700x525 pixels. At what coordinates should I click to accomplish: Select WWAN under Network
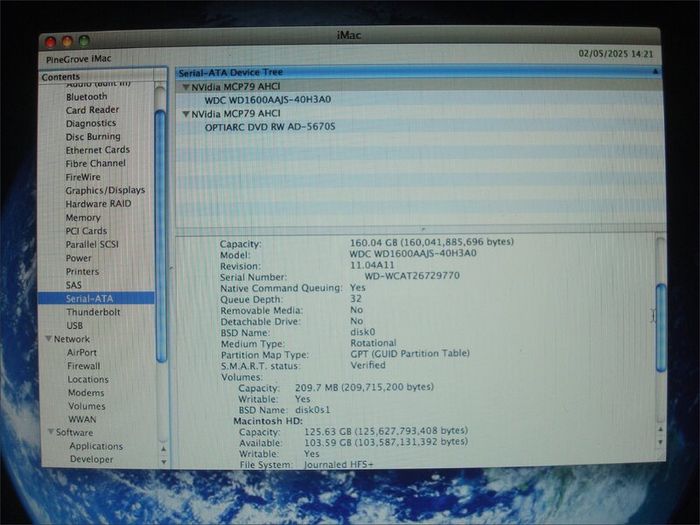[82, 420]
